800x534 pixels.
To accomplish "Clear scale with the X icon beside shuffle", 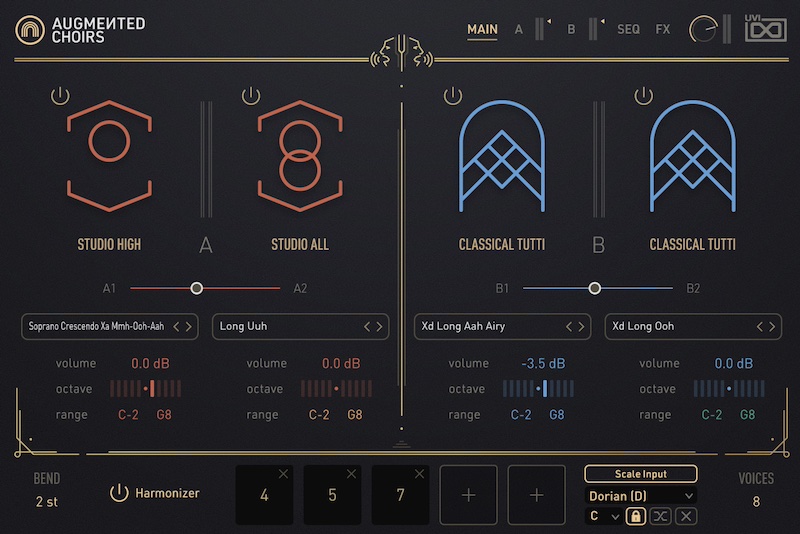I will coord(686,517).
